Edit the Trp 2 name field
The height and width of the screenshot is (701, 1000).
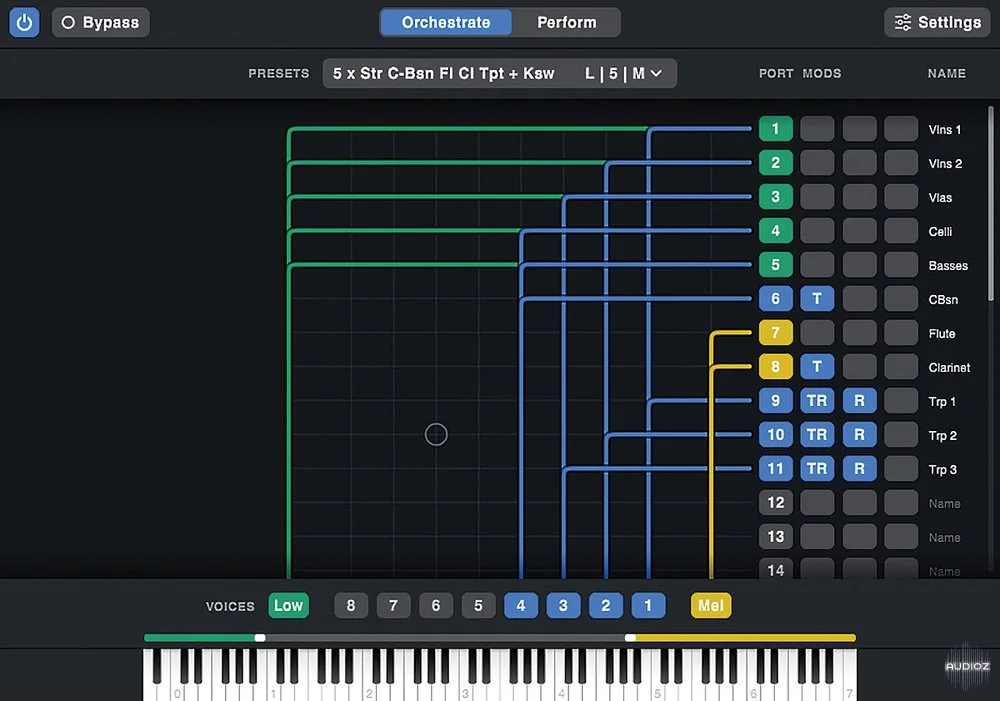(x=943, y=436)
